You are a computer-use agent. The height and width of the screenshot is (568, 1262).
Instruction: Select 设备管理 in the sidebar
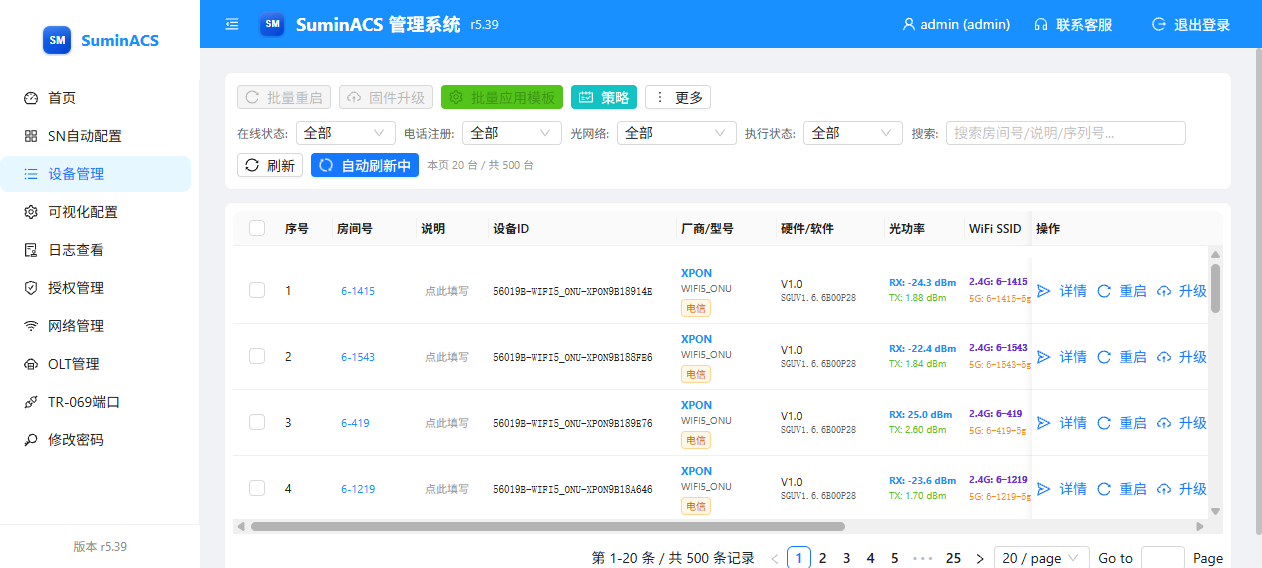pos(95,174)
